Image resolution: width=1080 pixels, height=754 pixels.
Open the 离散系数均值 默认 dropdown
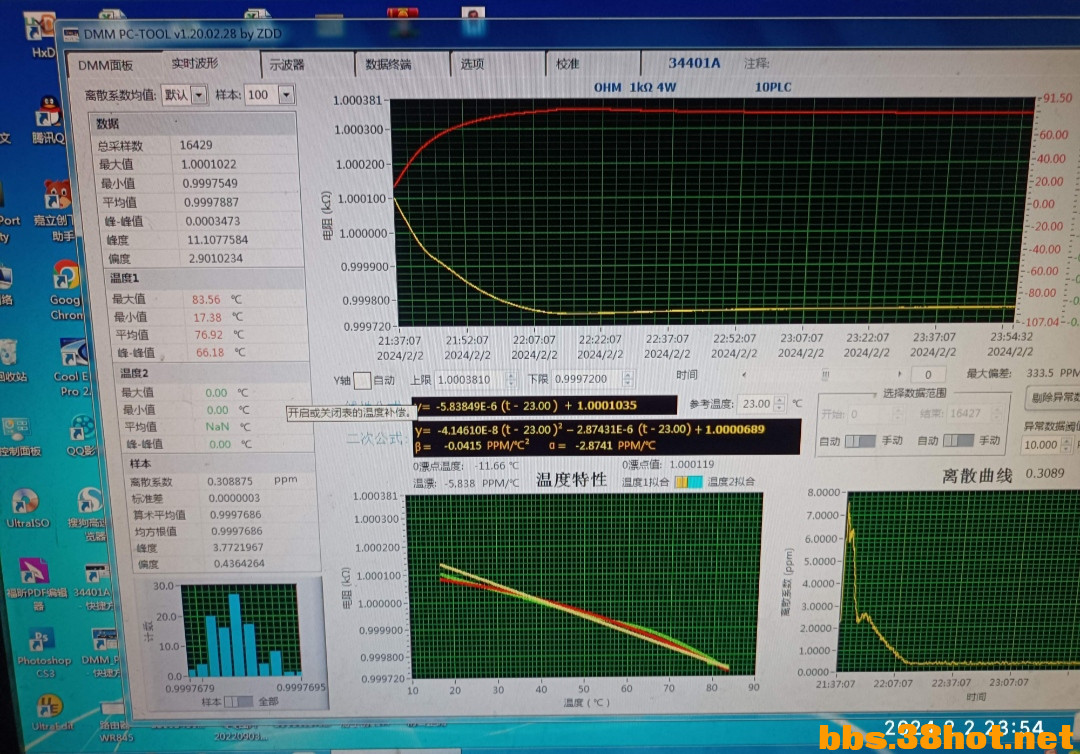(x=199, y=94)
